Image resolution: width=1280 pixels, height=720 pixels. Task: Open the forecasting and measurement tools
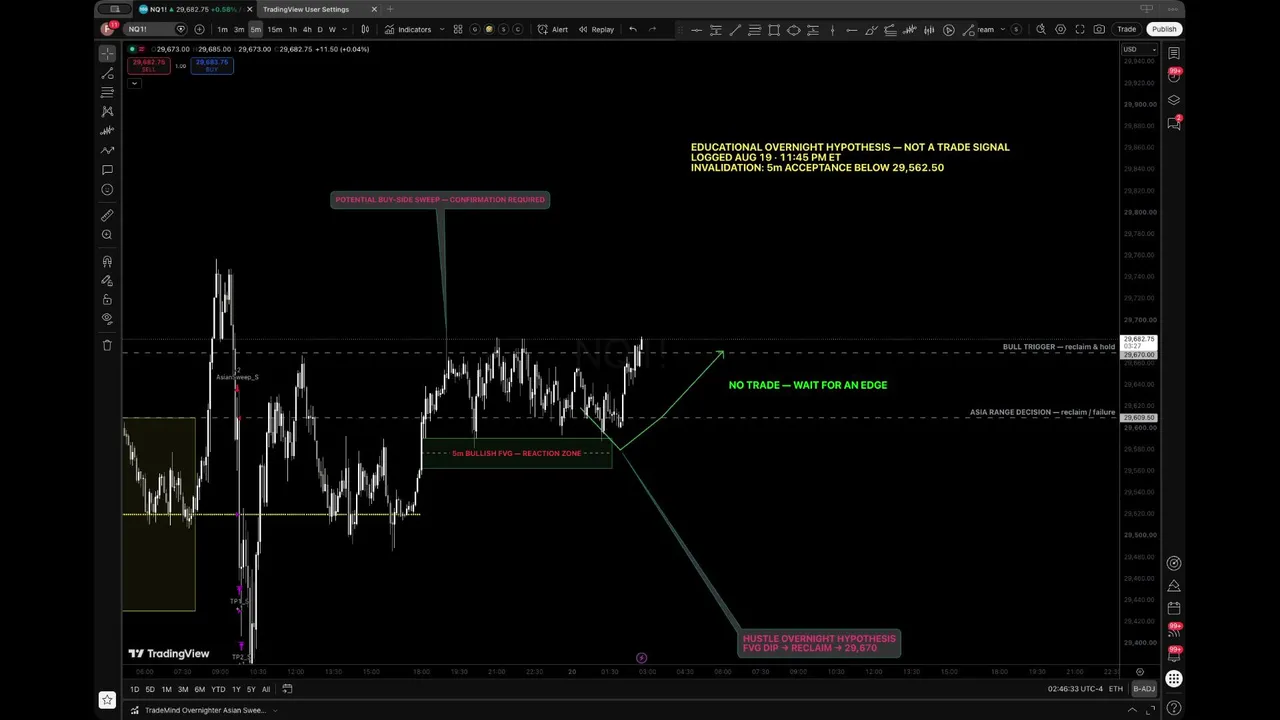pyautogui.click(x=107, y=131)
